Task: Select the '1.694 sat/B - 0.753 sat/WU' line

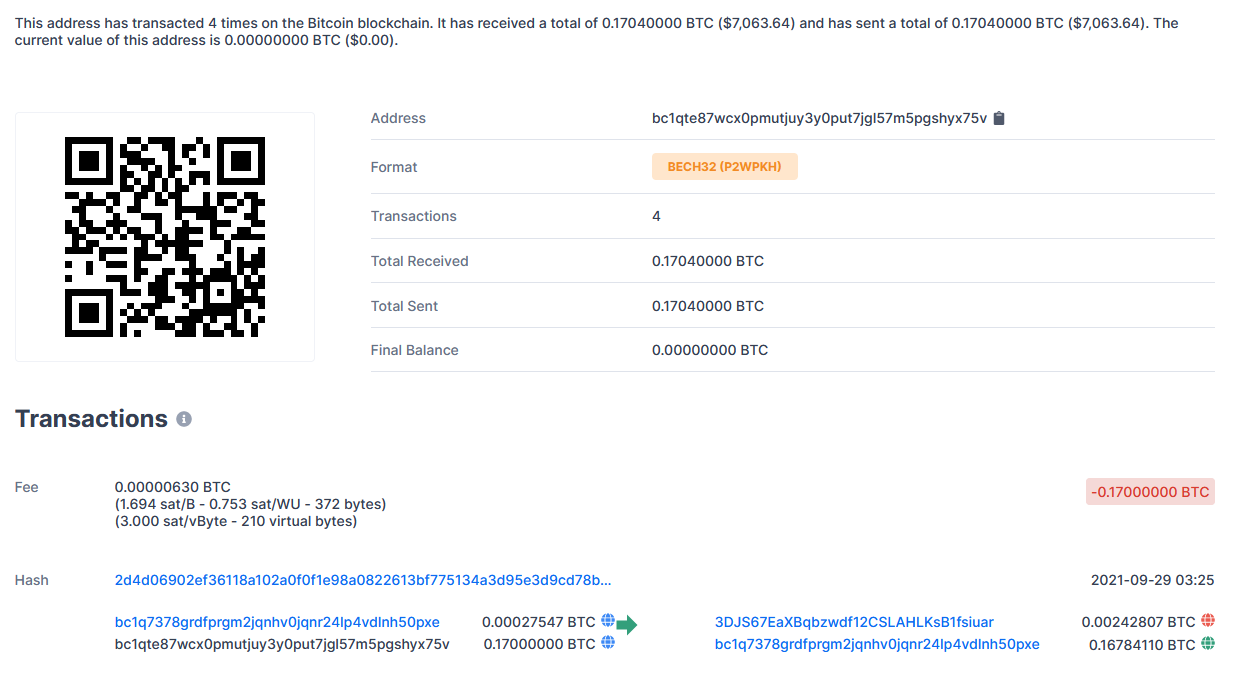Action: tap(251, 504)
